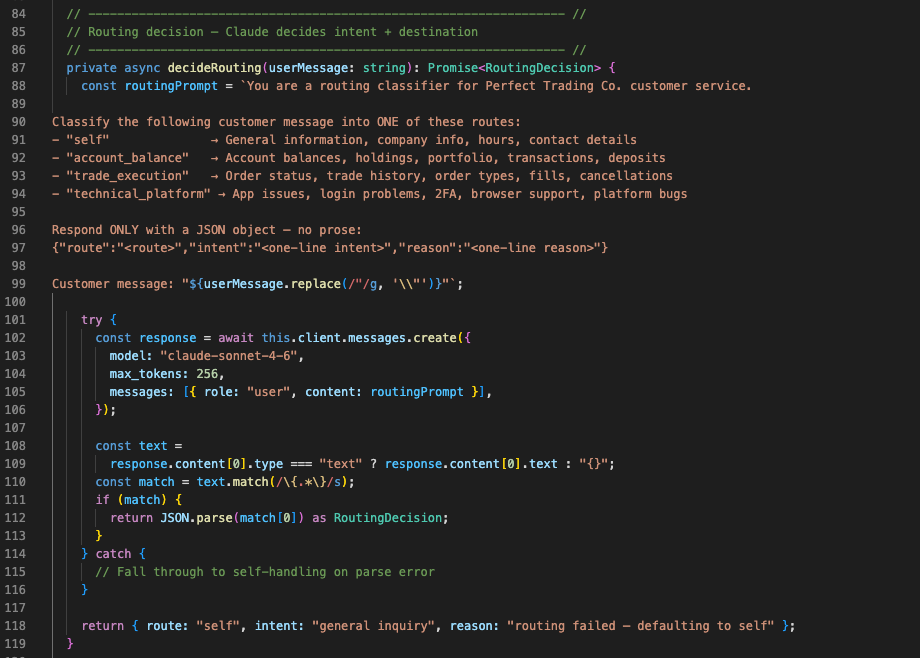Screen dimensions: 920x658
Task: Click line number 114 in the gutter
Action: [15, 554]
